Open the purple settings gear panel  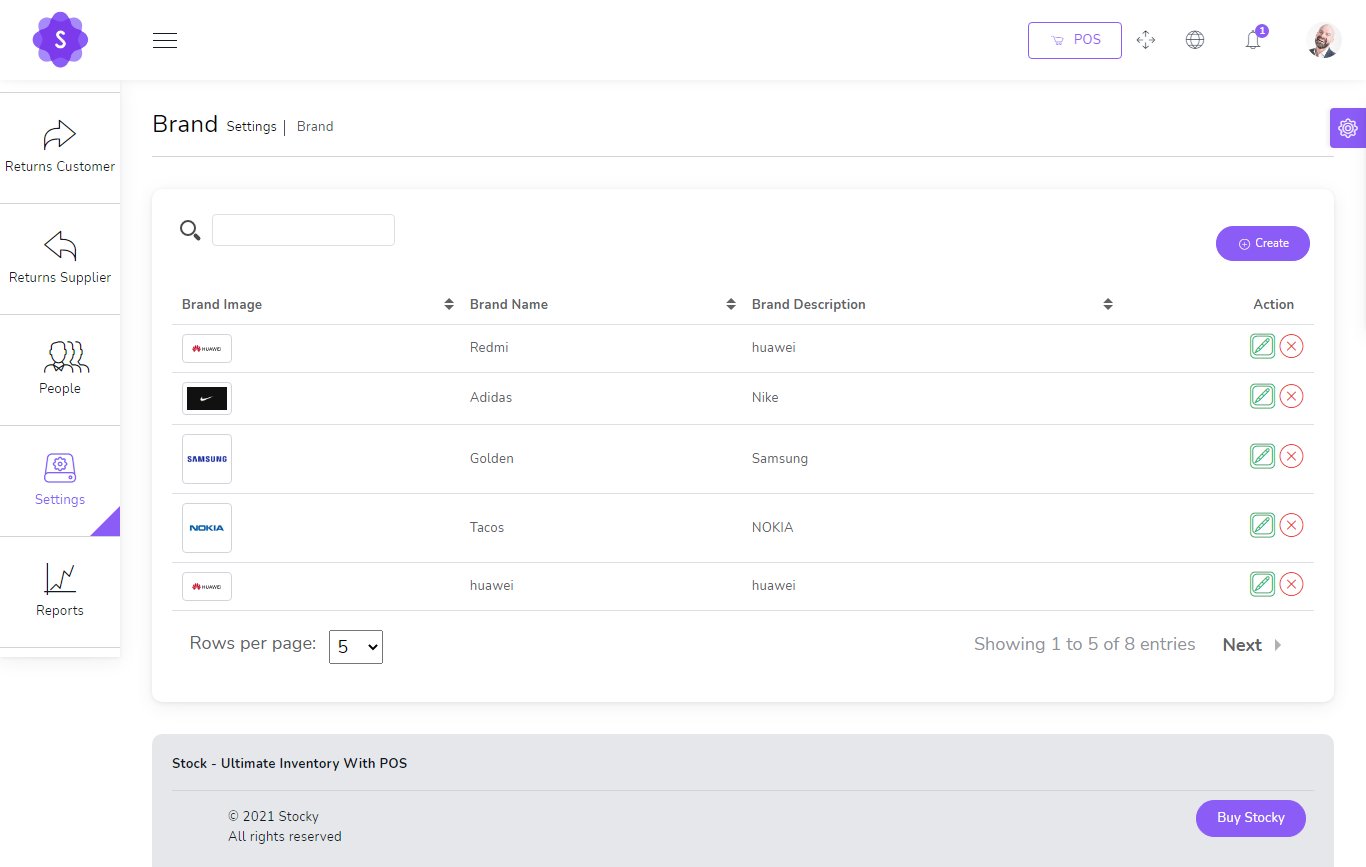(1347, 128)
